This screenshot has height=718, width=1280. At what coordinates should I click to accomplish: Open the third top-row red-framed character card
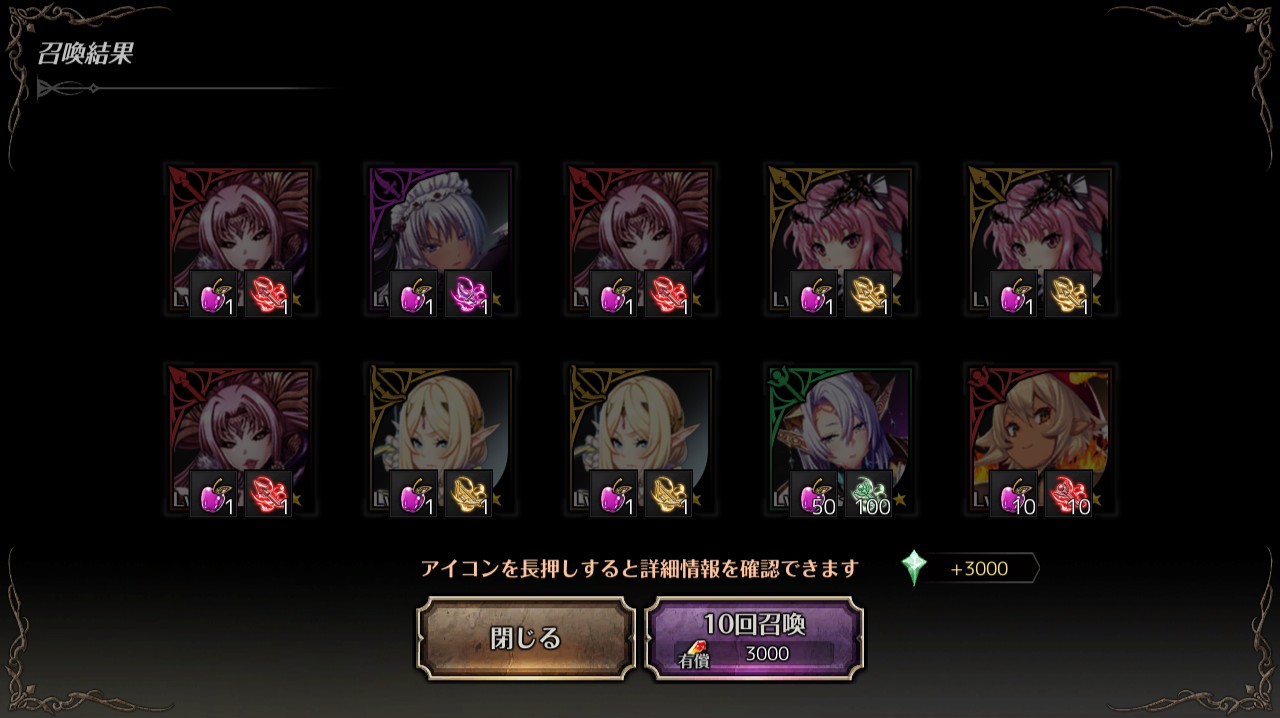tap(641, 240)
